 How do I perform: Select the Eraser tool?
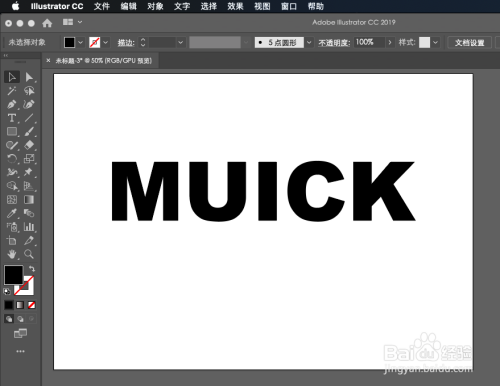point(29,145)
